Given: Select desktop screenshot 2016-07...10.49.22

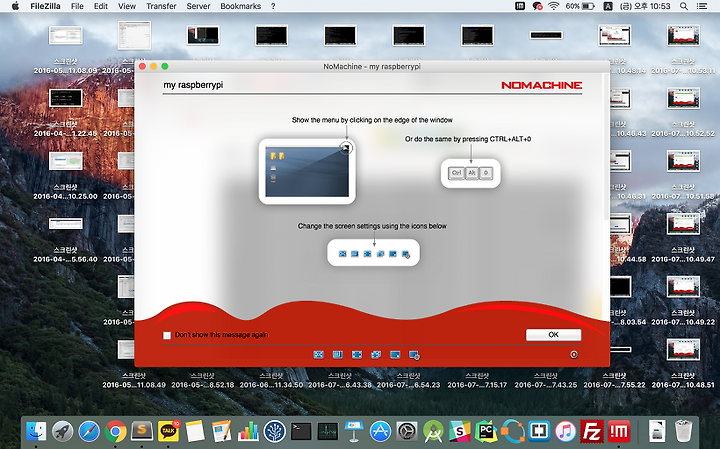Looking at the screenshot, I should [x=683, y=286].
